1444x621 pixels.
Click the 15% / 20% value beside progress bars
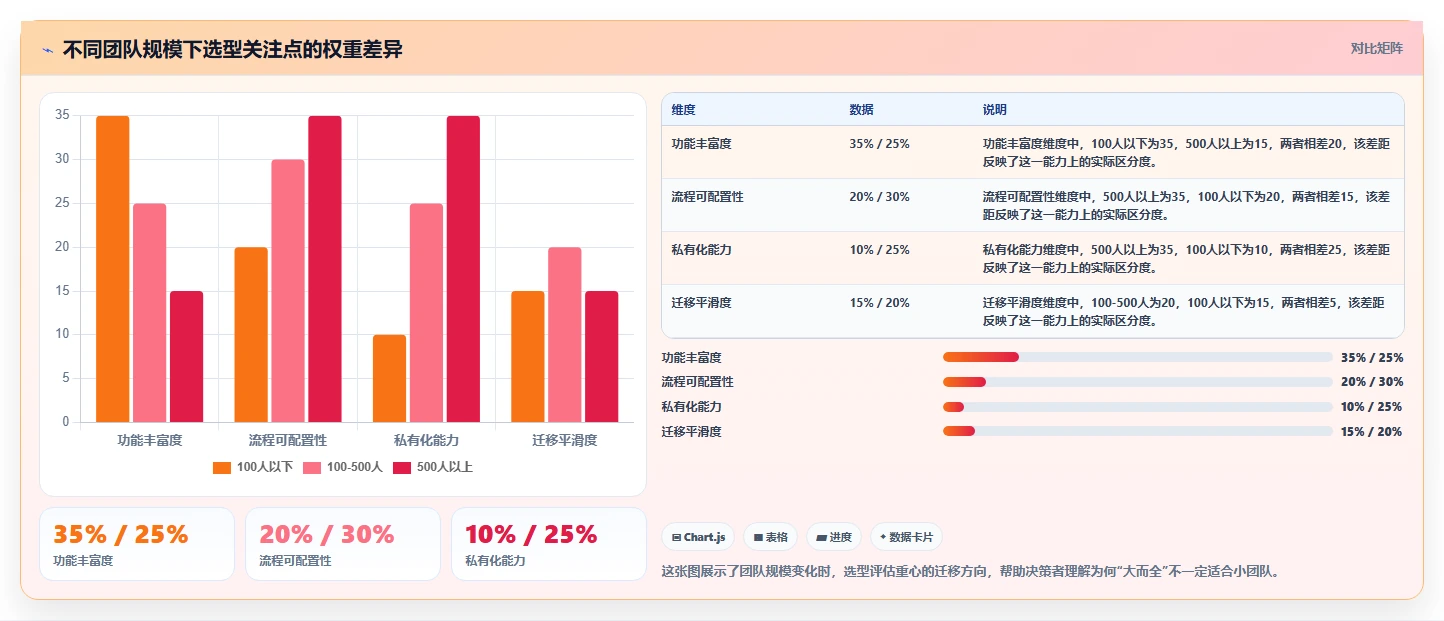[1372, 431]
